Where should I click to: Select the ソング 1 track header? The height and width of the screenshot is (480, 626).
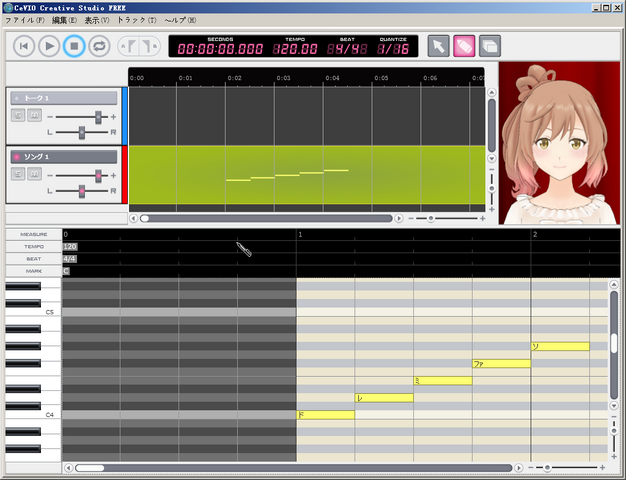64,157
